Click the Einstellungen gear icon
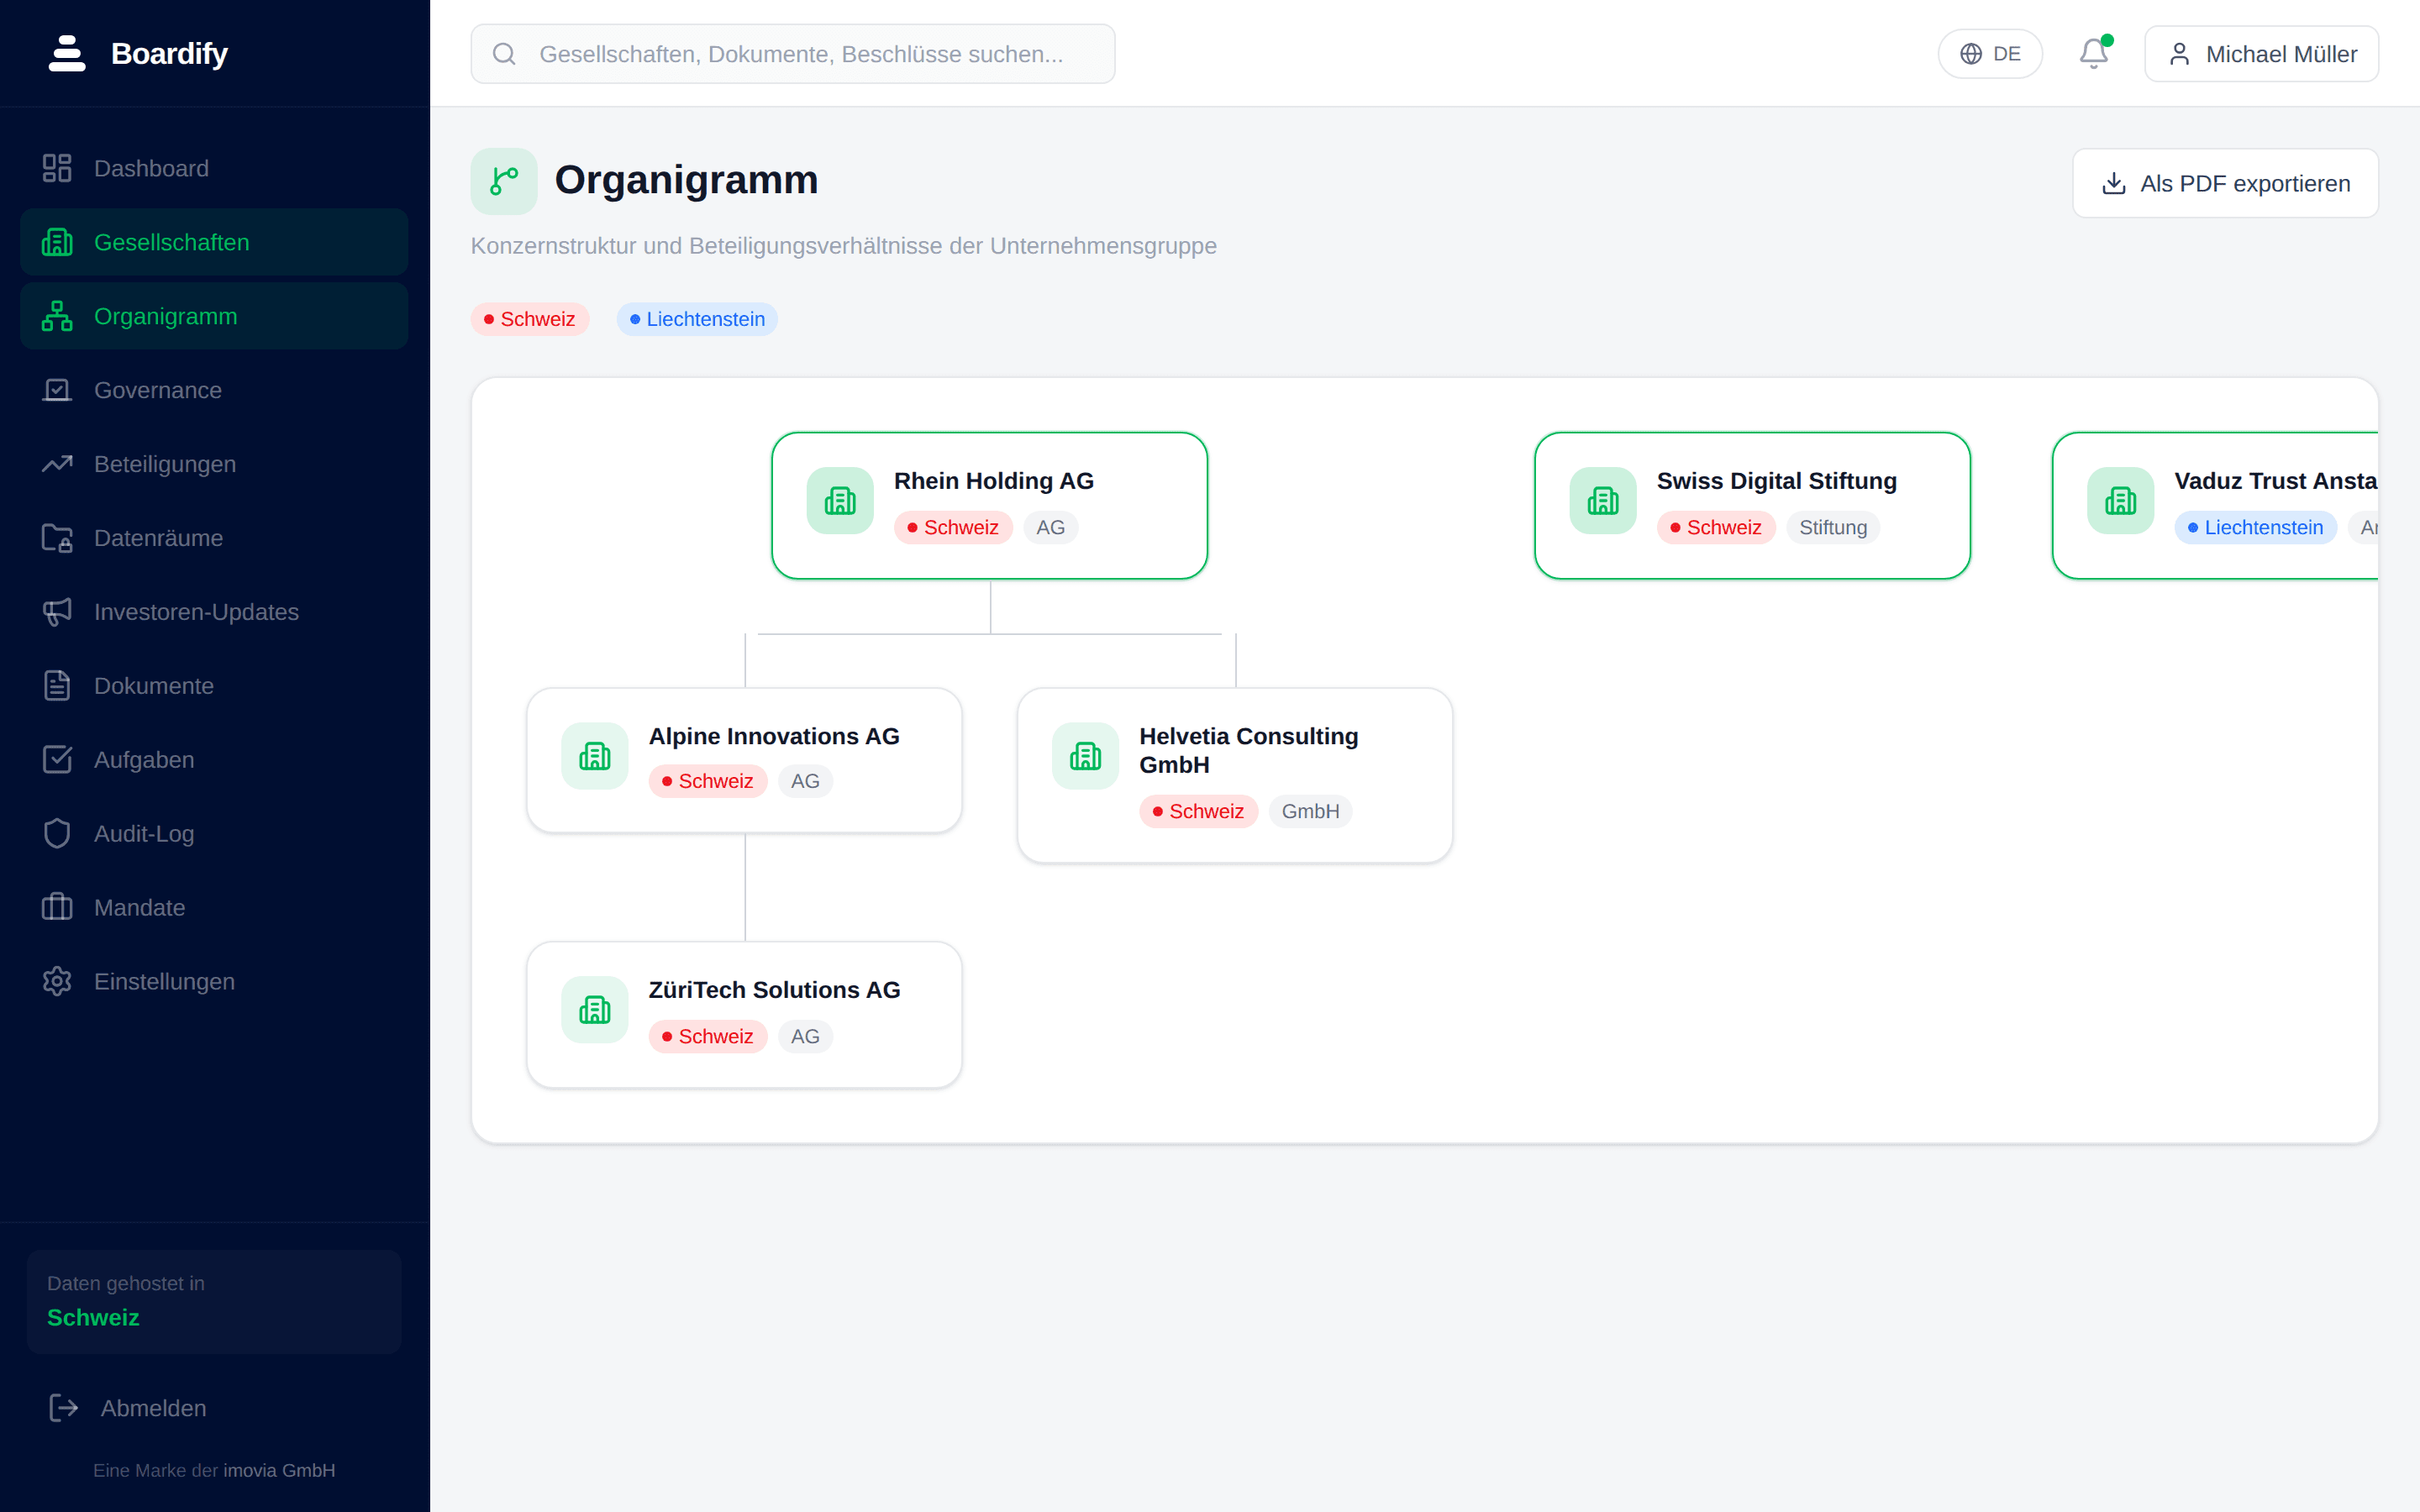 coord(57,982)
